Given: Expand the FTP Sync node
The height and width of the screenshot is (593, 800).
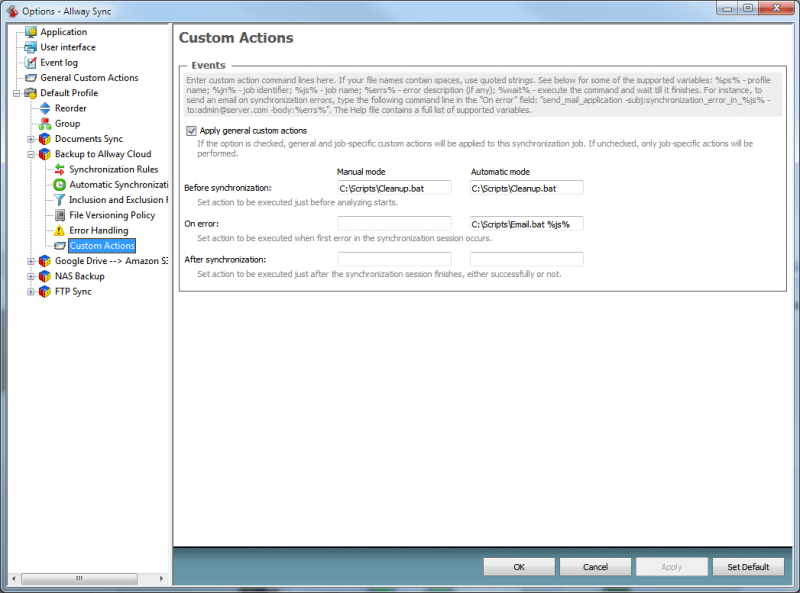Looking at the screenshot, I should coord(31,291).
